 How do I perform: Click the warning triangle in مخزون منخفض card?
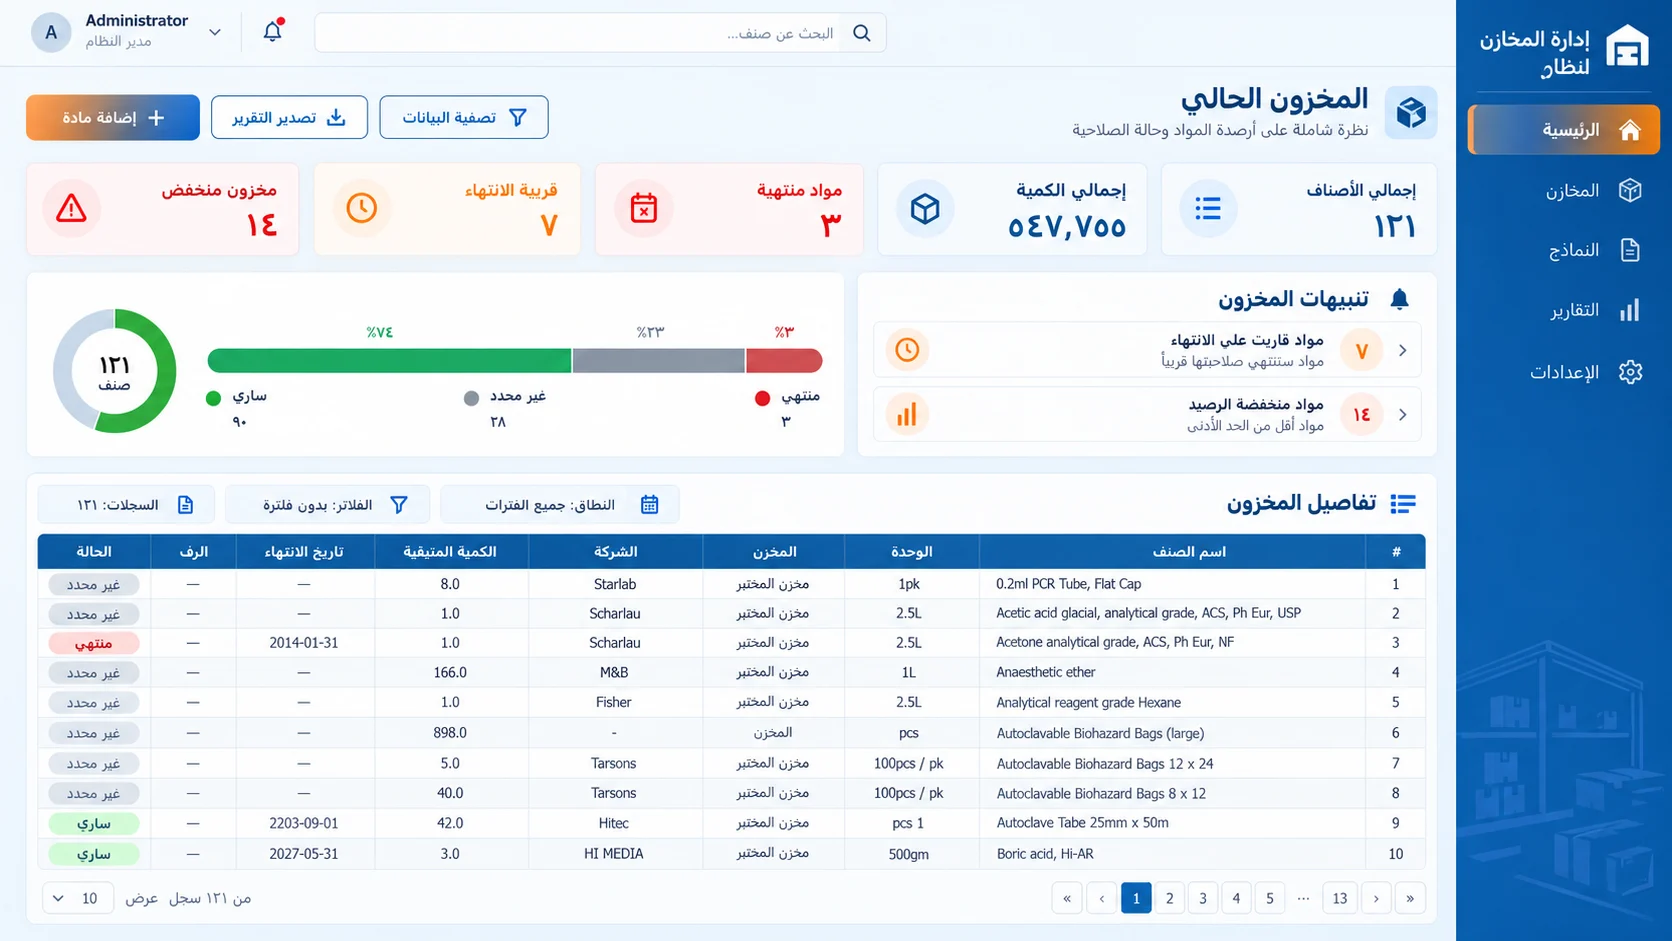pyautogui.click(x=71, y=208)
